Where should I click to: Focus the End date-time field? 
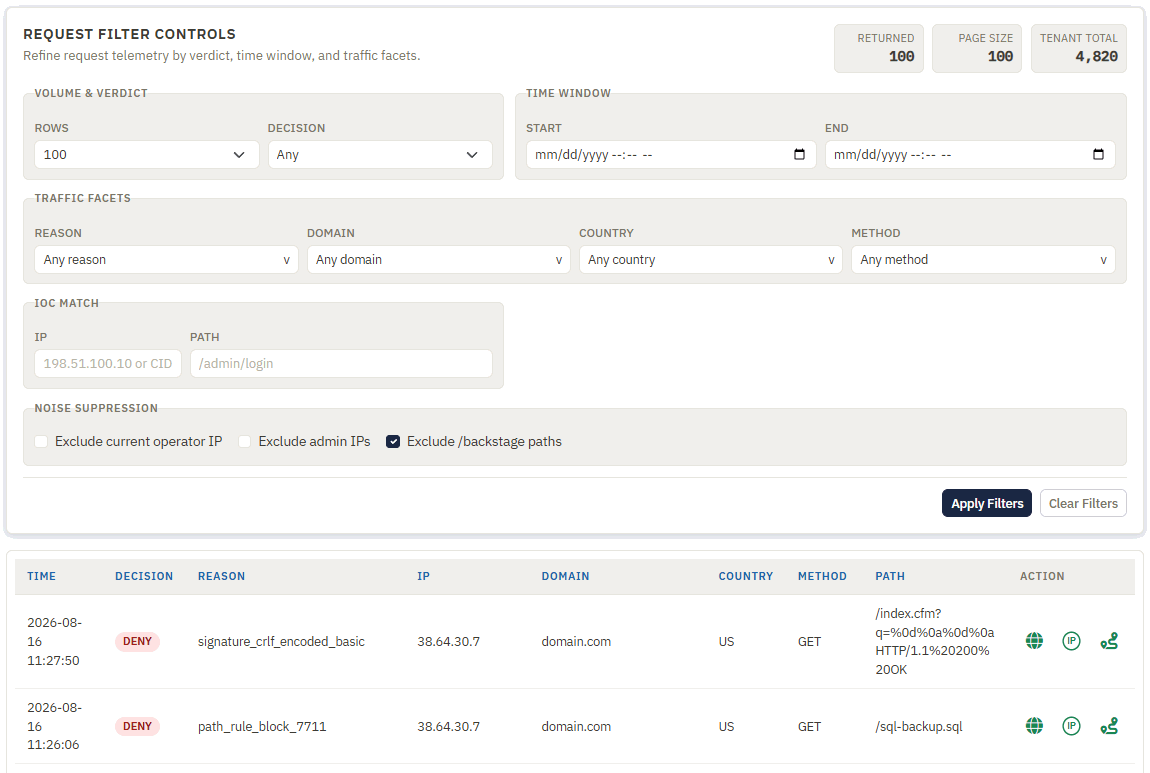tap(970, 155)
